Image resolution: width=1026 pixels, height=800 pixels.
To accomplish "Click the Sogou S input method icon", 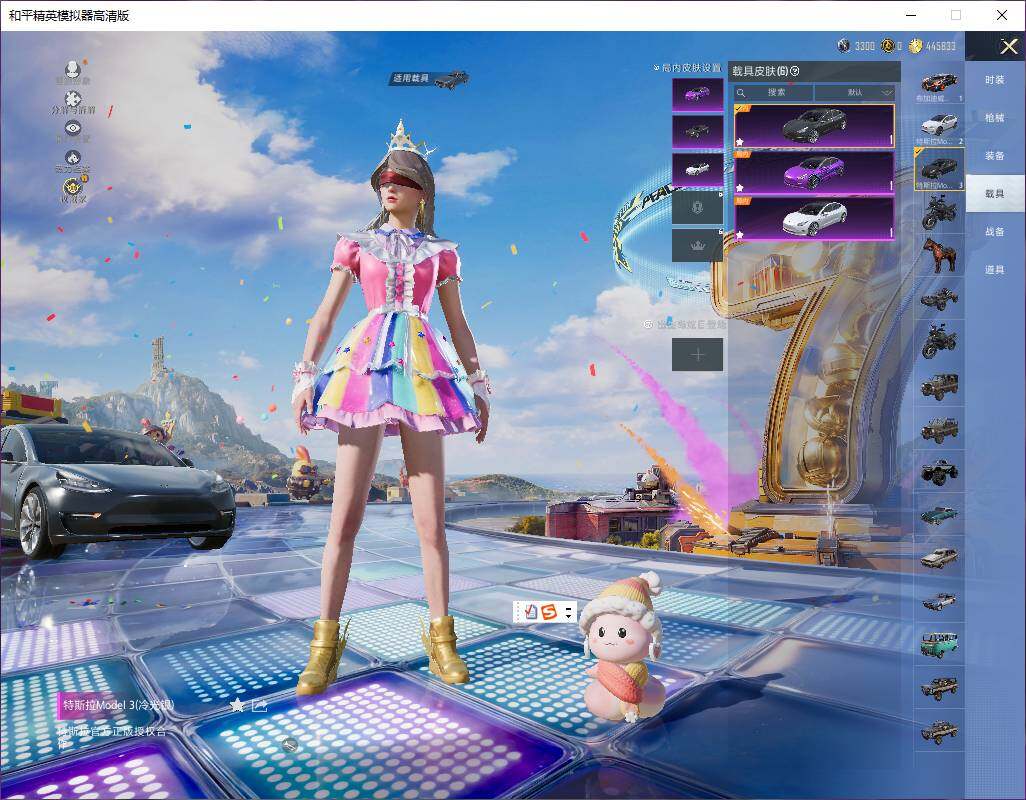I will pos(548,612).
